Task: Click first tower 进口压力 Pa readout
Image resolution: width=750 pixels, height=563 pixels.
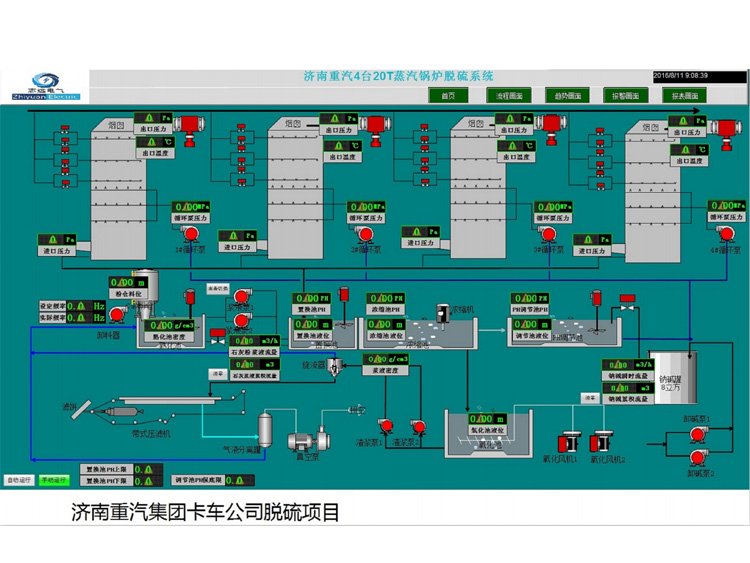Action: [57, 239]
